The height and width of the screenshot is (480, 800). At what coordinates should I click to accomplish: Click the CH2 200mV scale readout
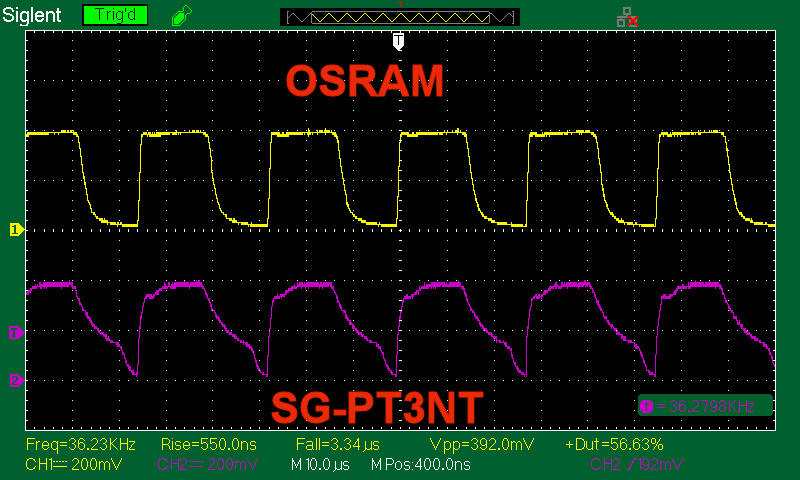point(207,464)
